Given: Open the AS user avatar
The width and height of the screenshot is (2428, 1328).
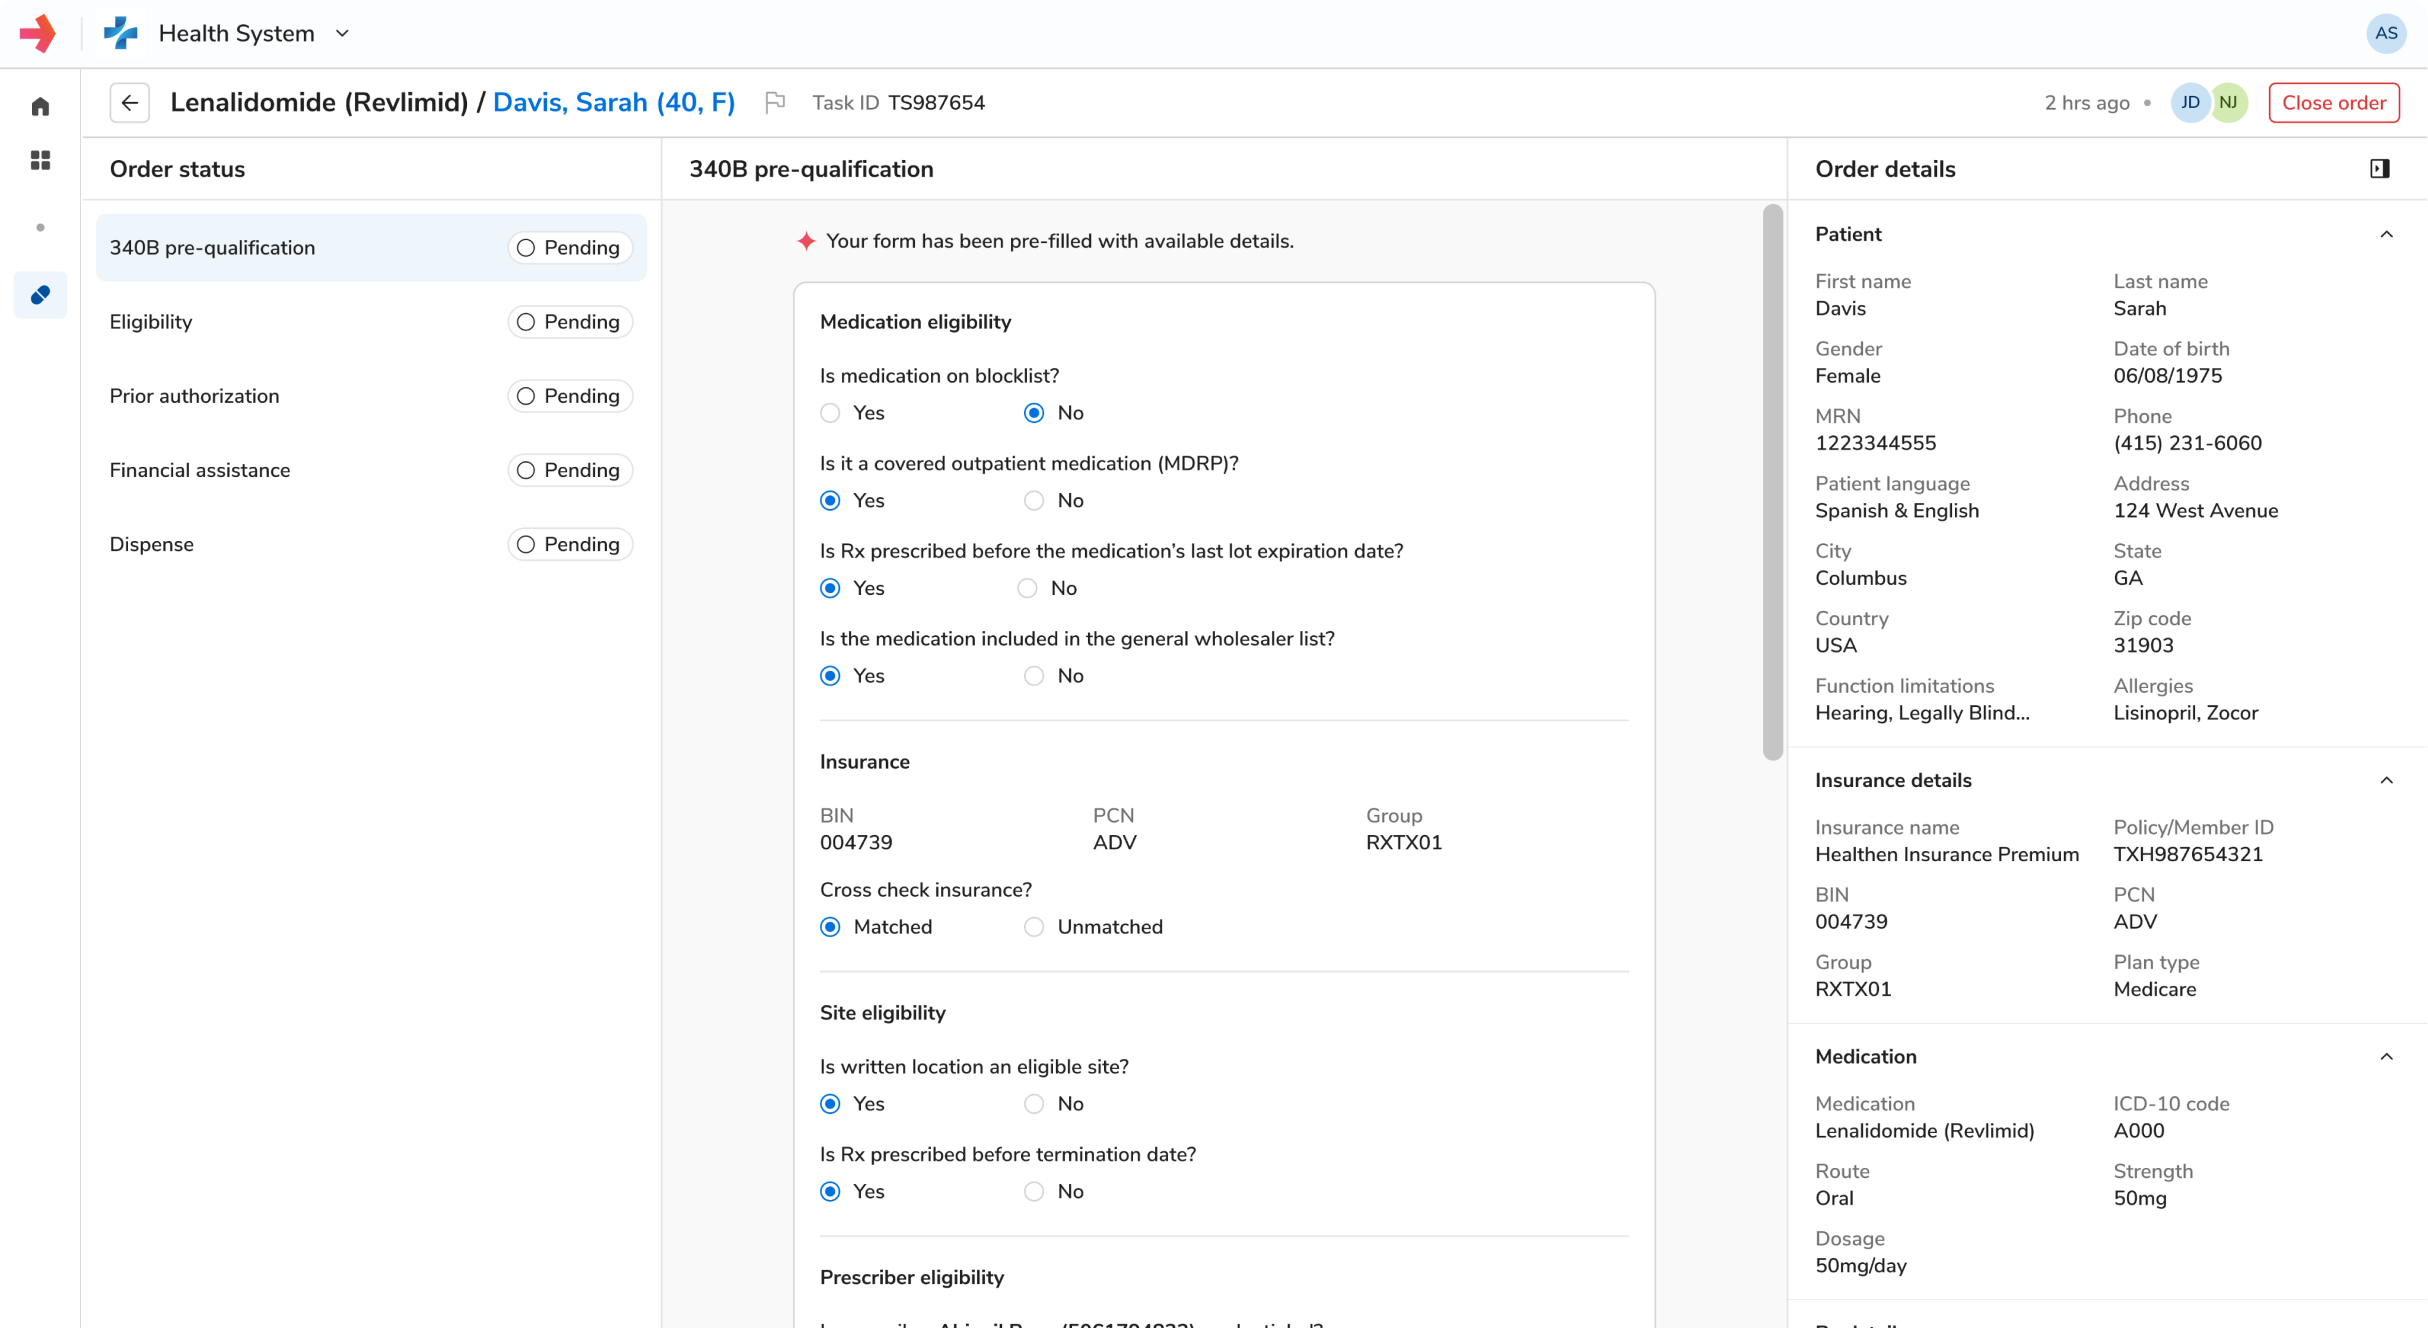Looking at the screenshot, I should tap(2386, 33).
